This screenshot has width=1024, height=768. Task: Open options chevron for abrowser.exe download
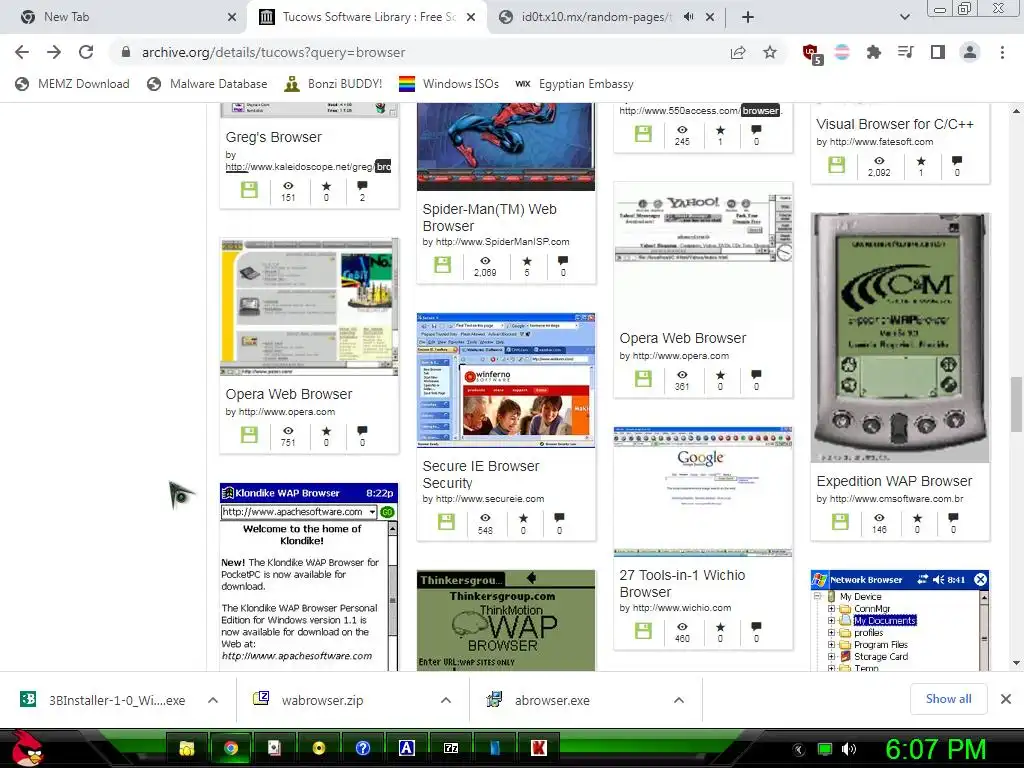point(679,700)
